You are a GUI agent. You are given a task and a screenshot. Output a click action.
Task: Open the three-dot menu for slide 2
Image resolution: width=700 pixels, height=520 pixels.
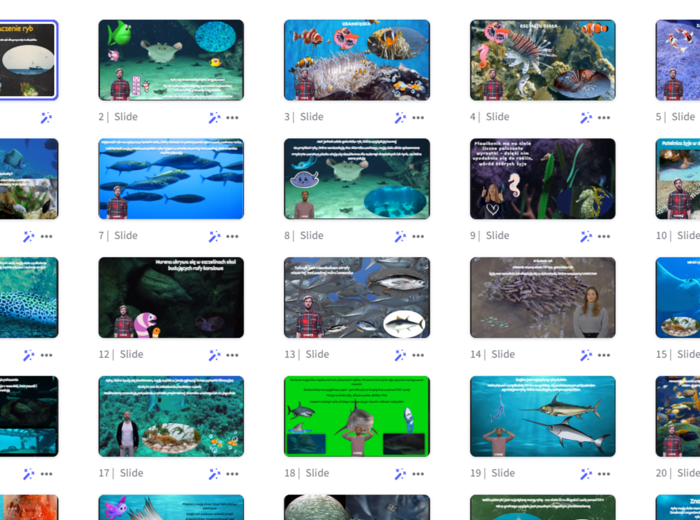[232, 118]
